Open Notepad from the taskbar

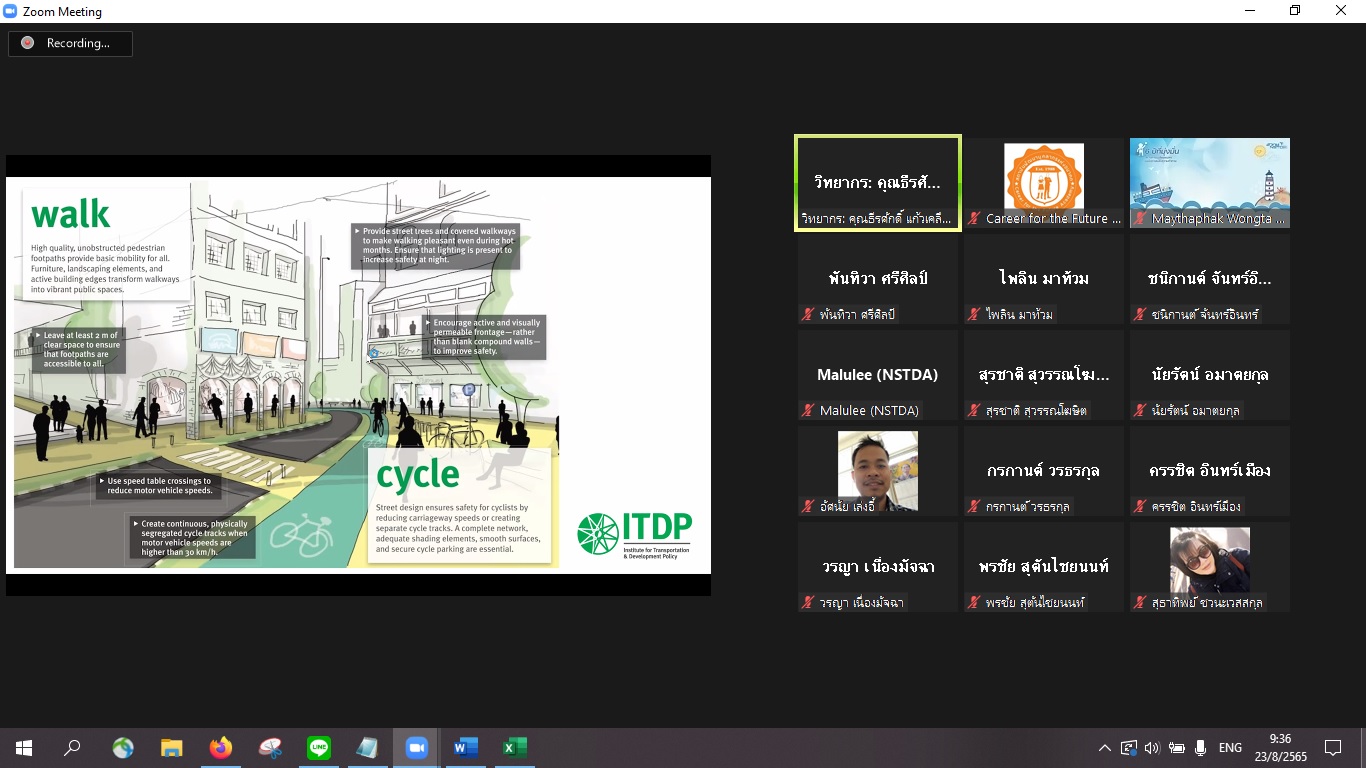[x=367, y=748]
